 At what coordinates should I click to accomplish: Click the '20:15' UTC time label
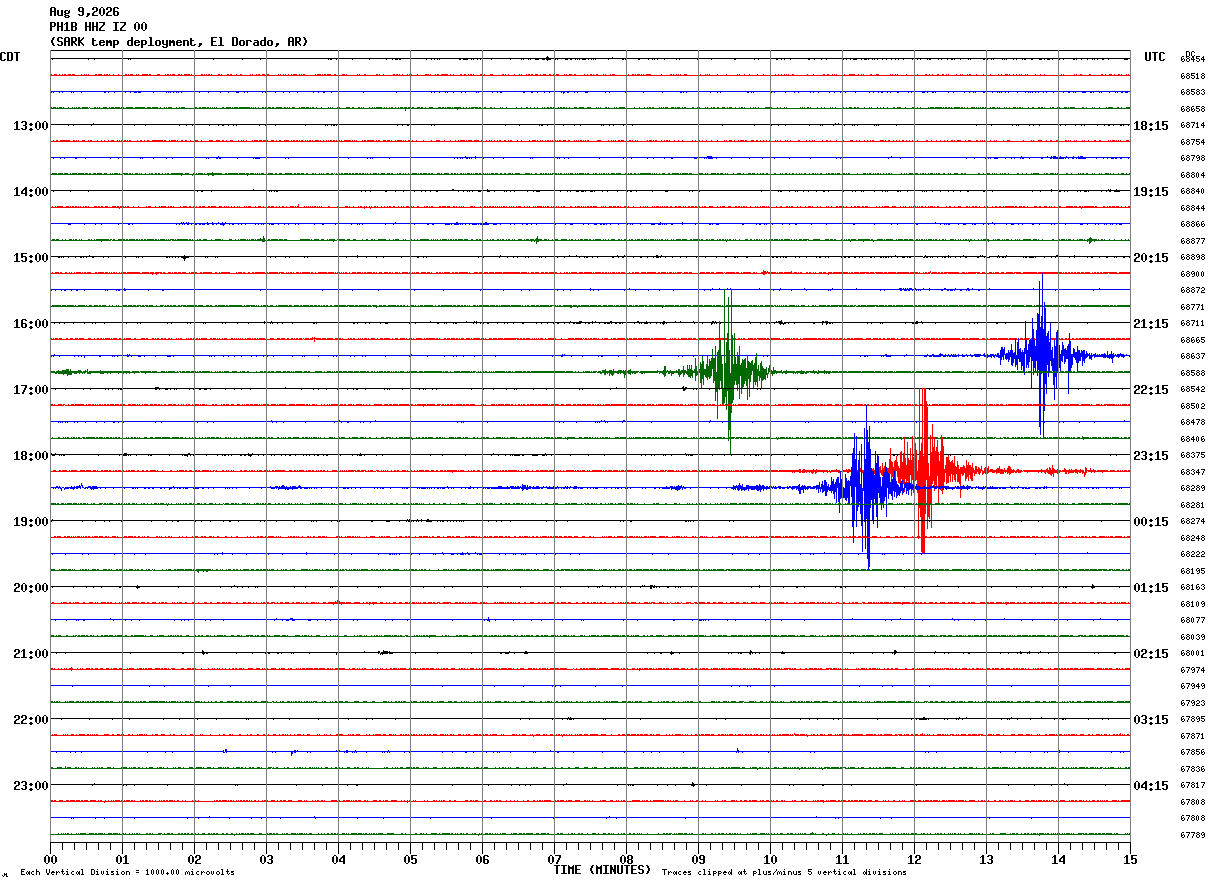[x=1151, y=257]
